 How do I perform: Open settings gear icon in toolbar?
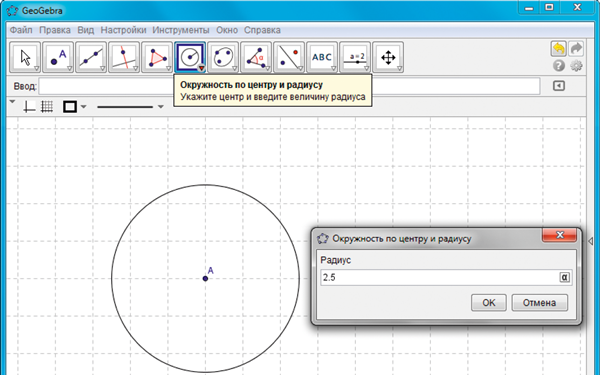pos(576,66)
